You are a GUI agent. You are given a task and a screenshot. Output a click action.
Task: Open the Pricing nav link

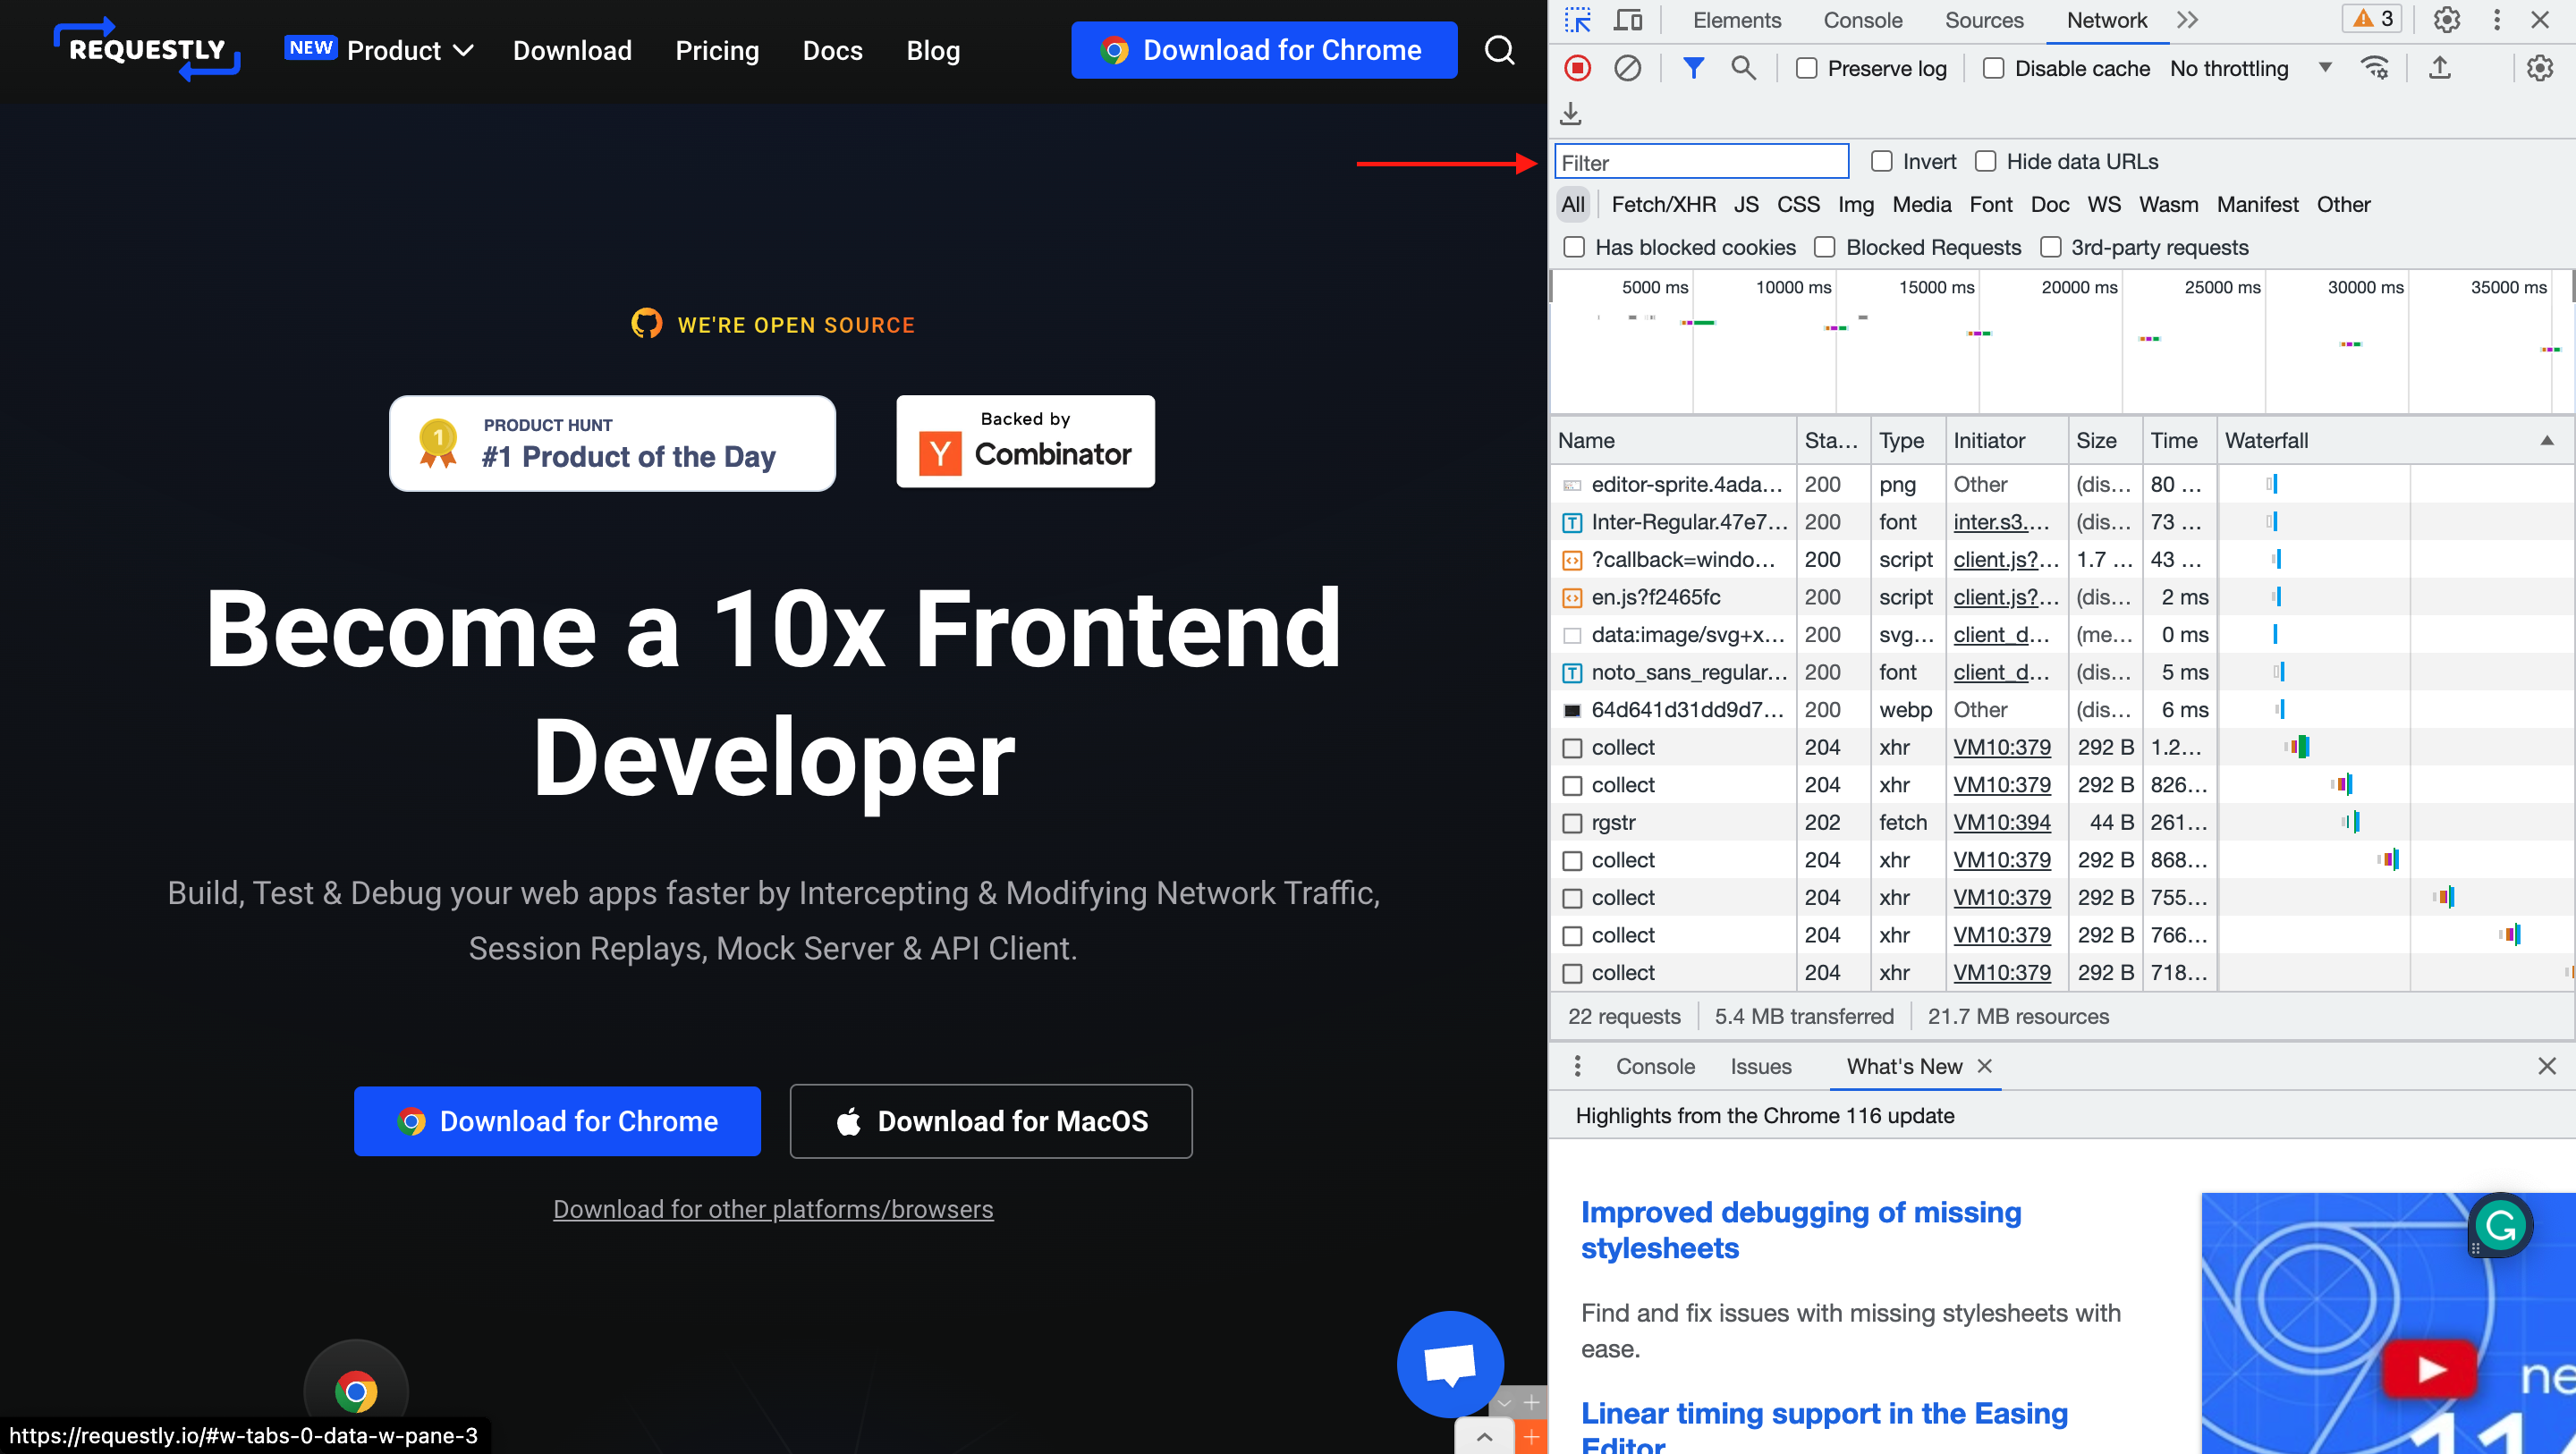pos(717,50)
